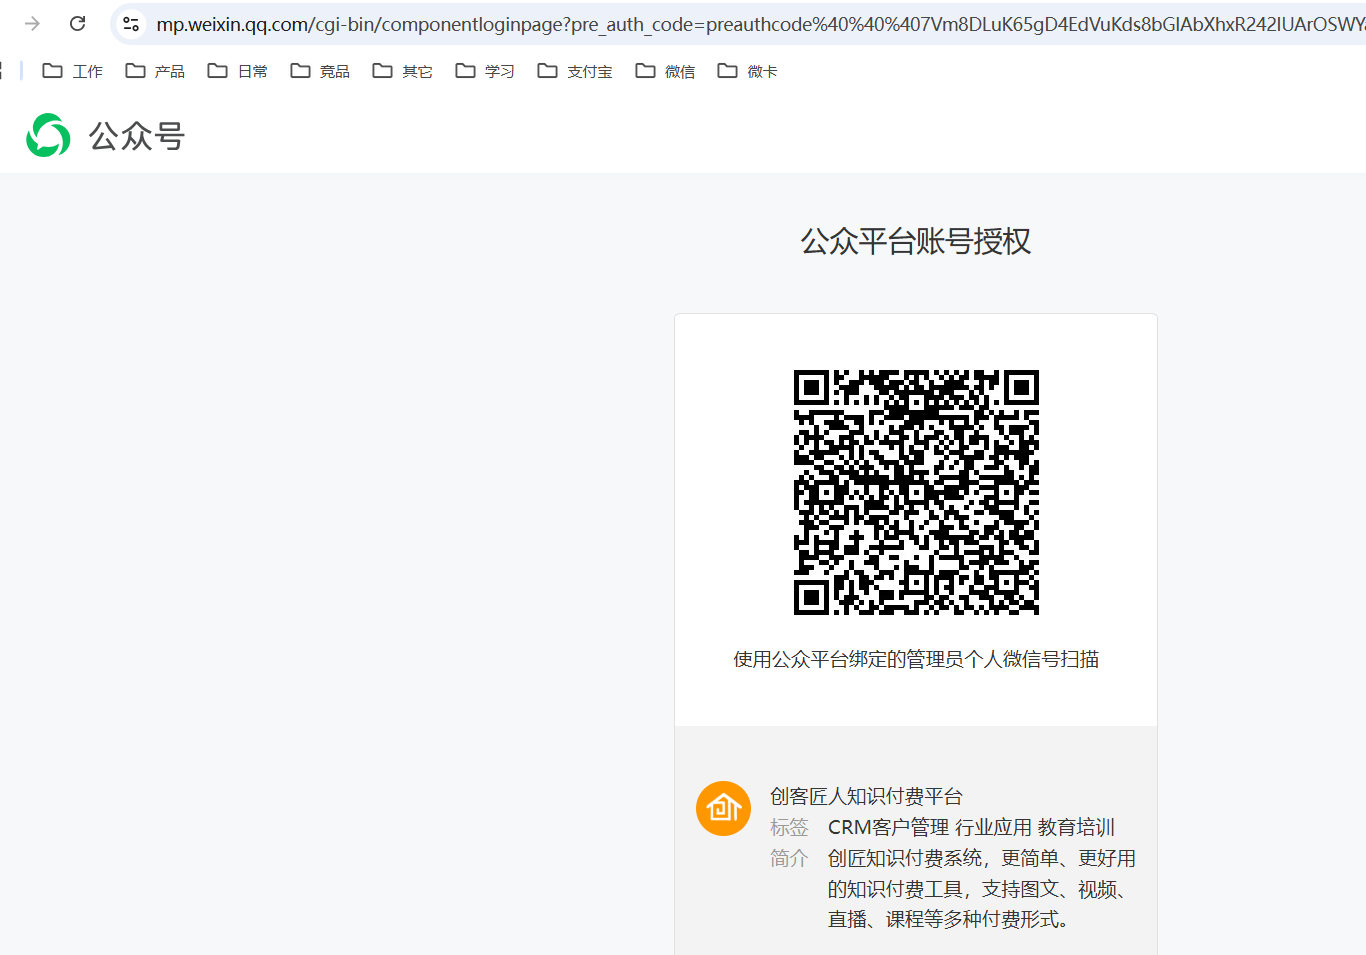Image resolution: width=1366 pixels, height=955 pixels.
Task: Open the 竞品 bookmarks folder
Action: 320,71
